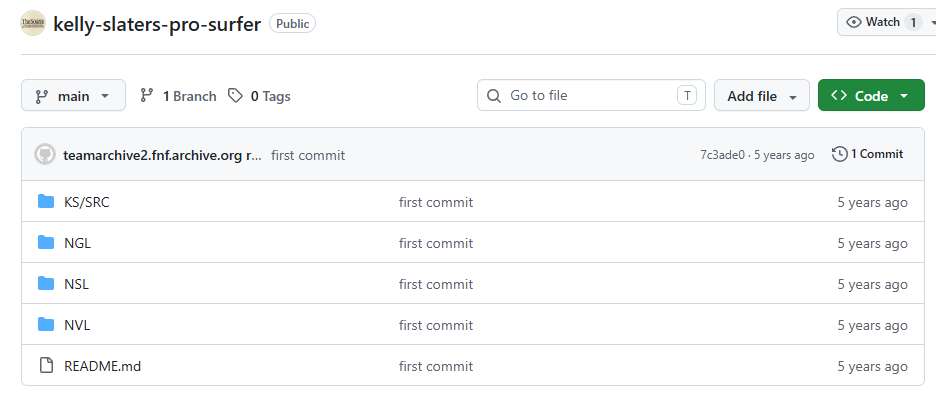Open 'first commit' message in README.md row

click(436, 366)
